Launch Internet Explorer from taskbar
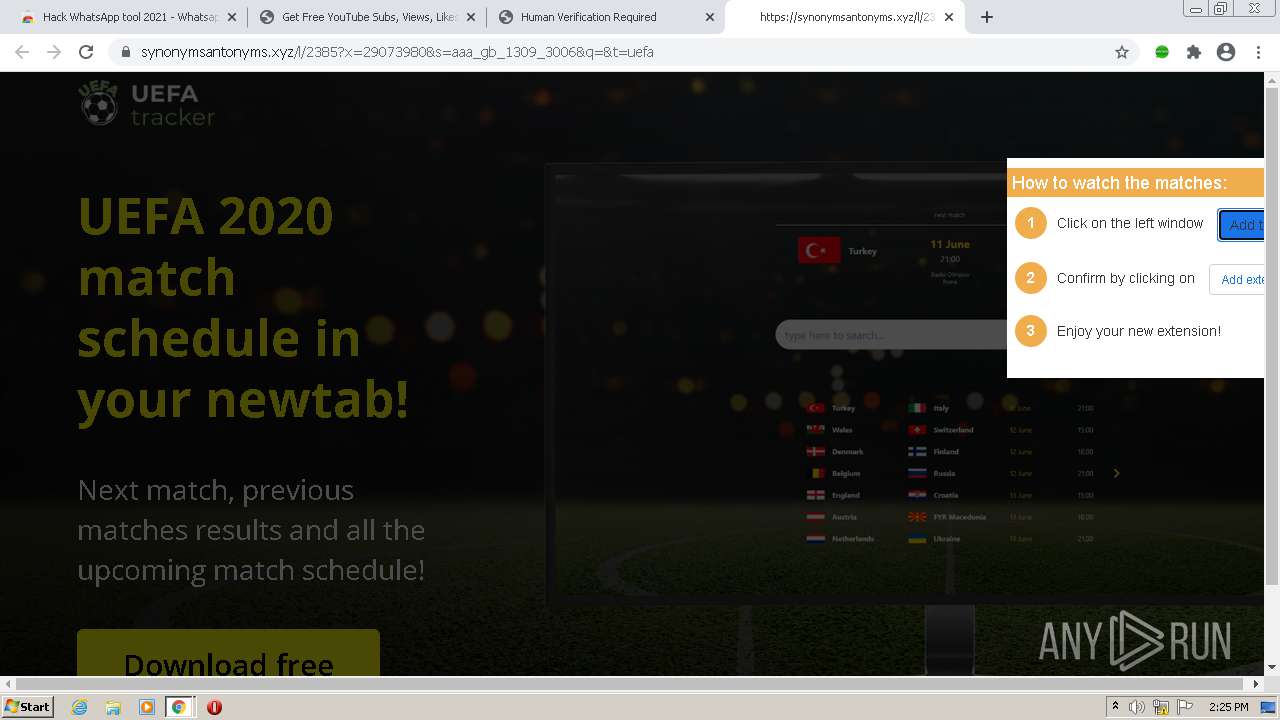 tap(80, 707)
